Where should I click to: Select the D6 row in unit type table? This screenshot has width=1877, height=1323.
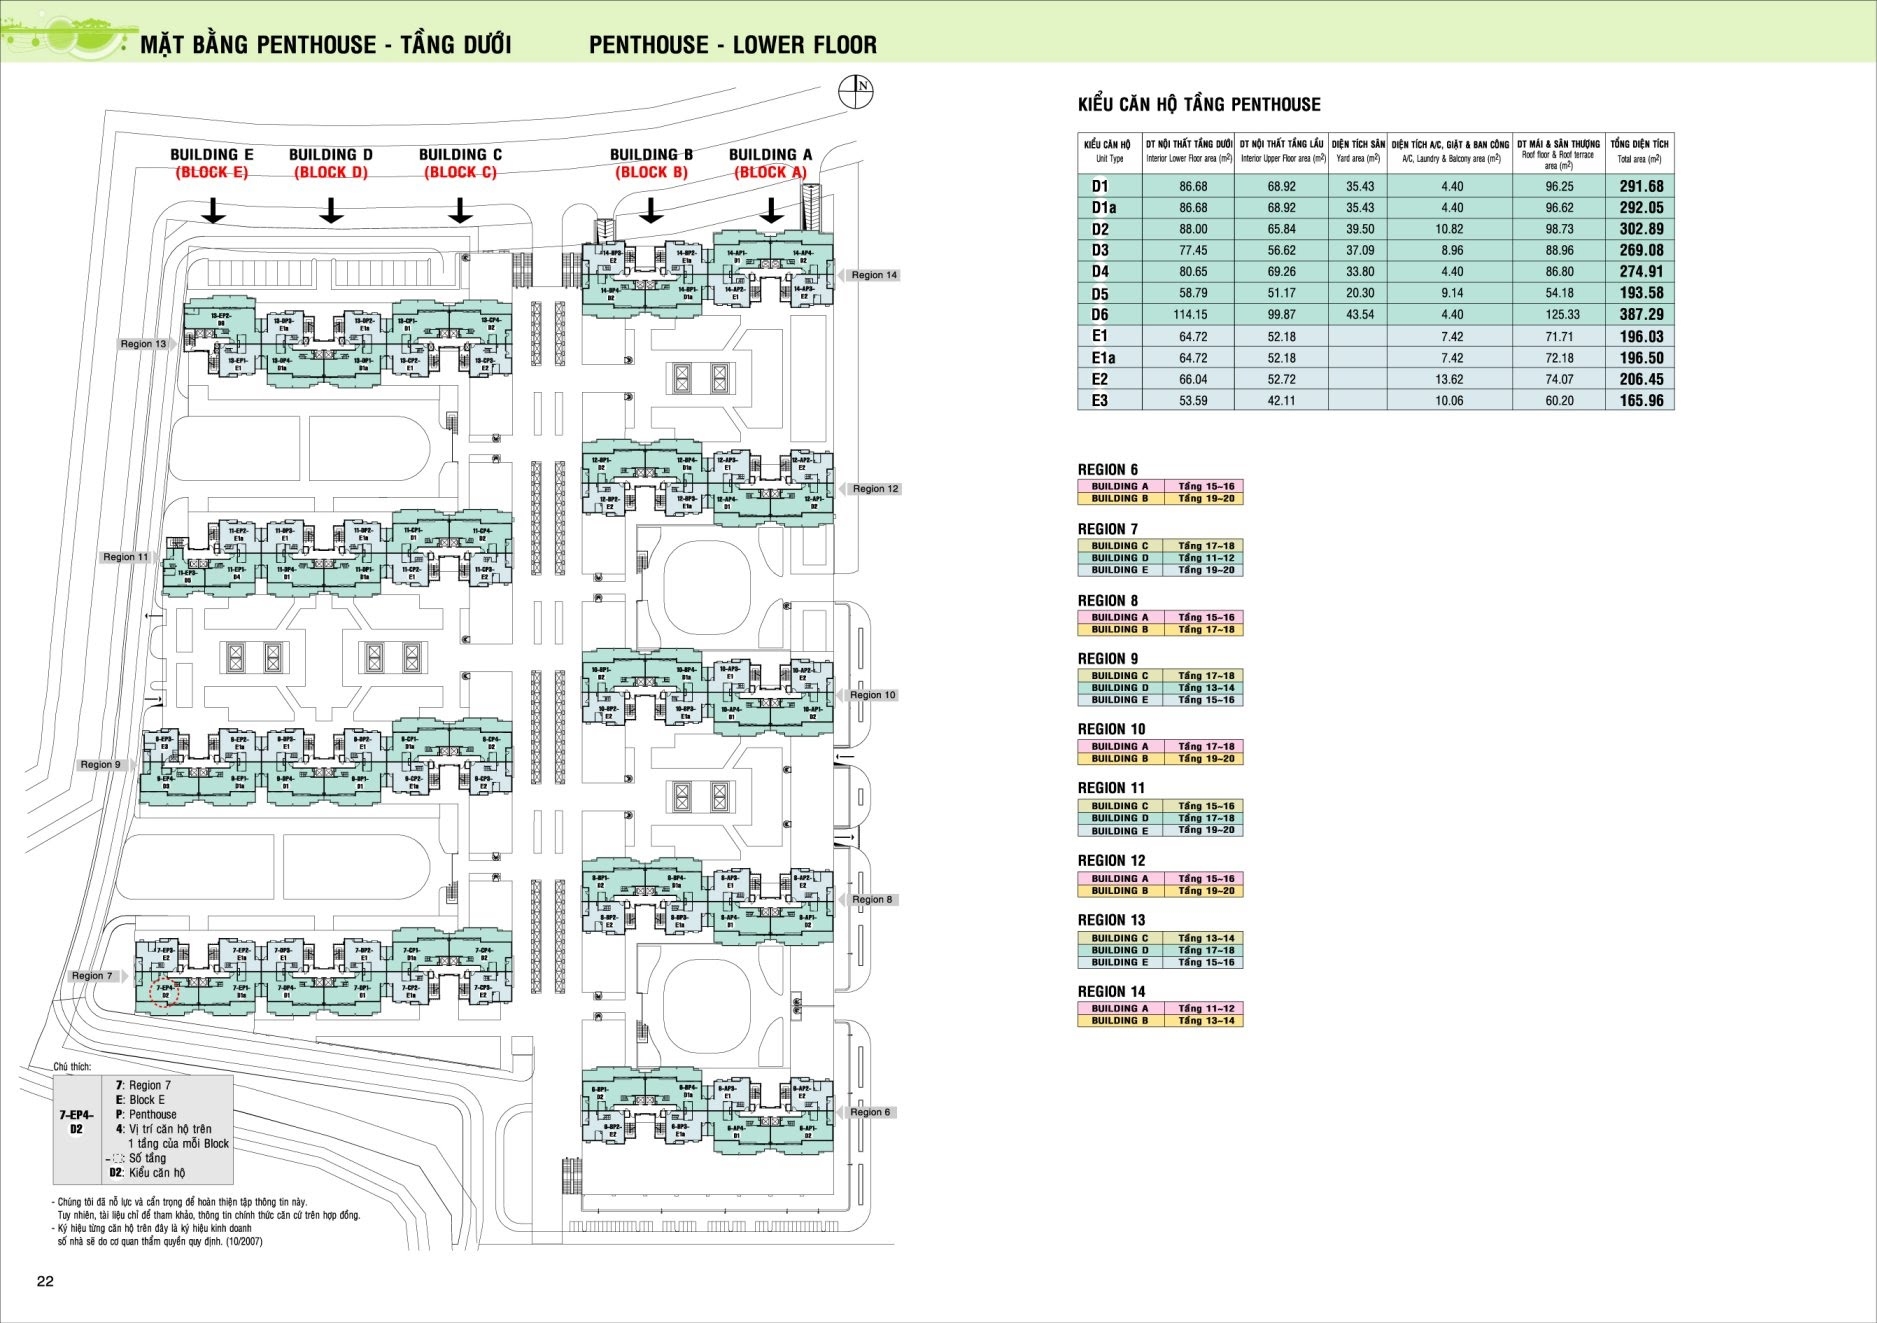tap(1375, 315)
